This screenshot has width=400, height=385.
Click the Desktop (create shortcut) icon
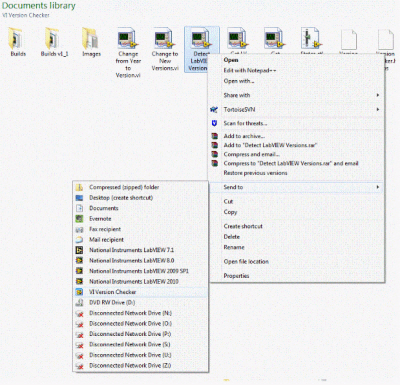[x=79, y=198]
